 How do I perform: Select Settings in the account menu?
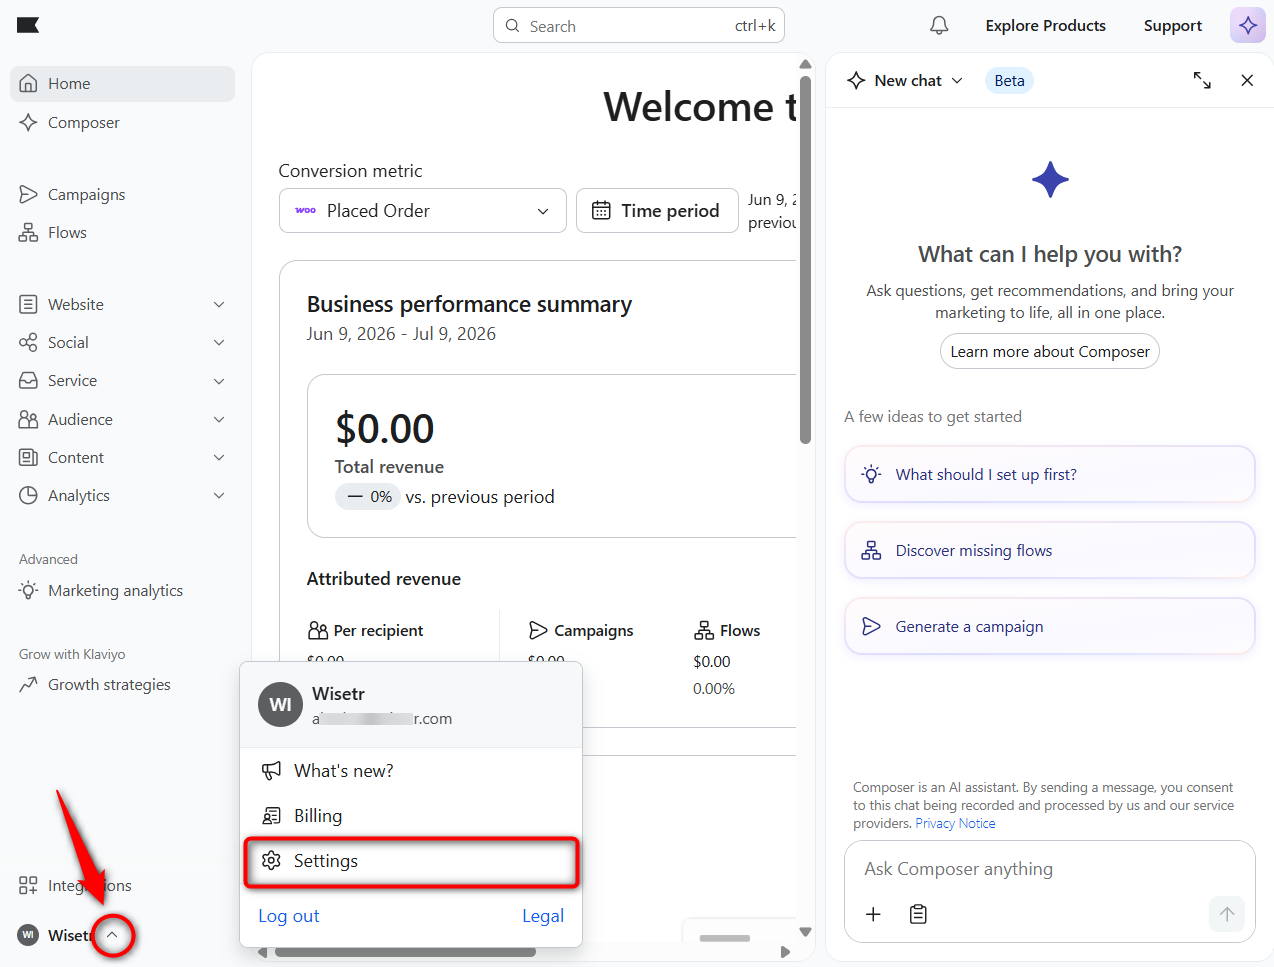(x=411, y=861)
